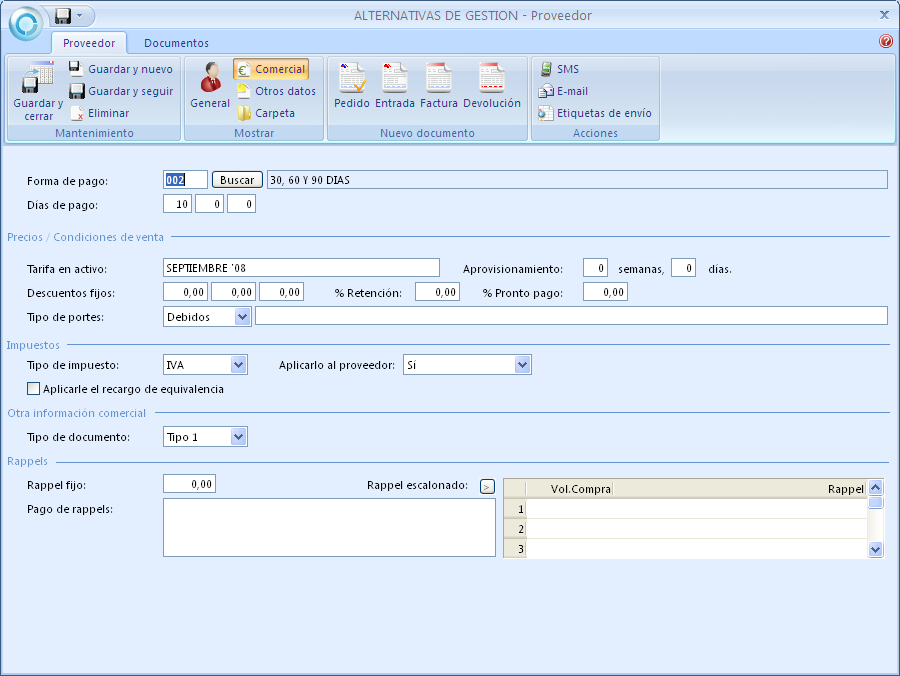Viewport: 900px width, 676px height.
Task: Enable Aplicarle el recargo de equivalencia
Action: click(x=34, y=389)
